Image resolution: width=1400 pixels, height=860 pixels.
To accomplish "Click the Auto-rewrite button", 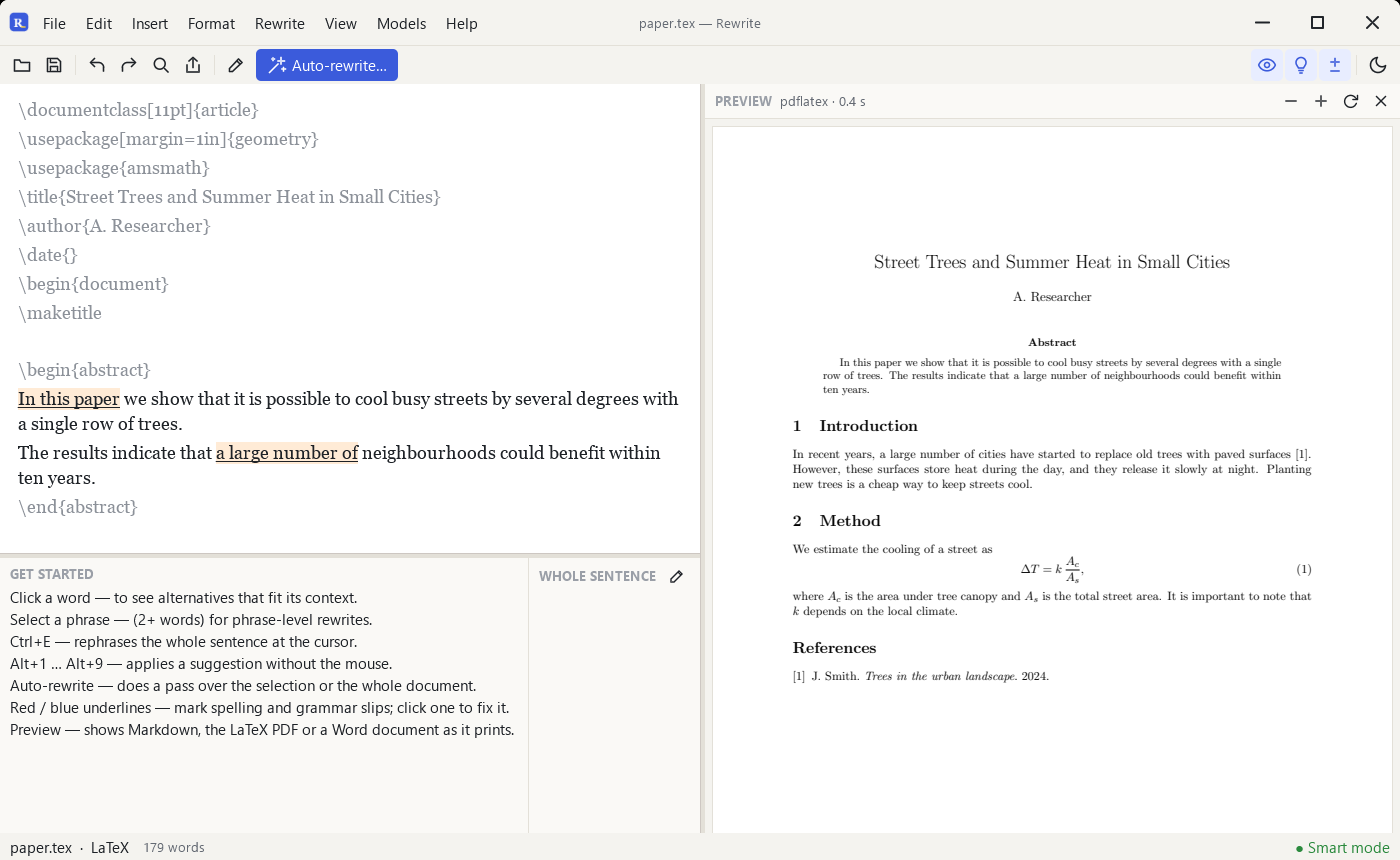I will 327,65.
